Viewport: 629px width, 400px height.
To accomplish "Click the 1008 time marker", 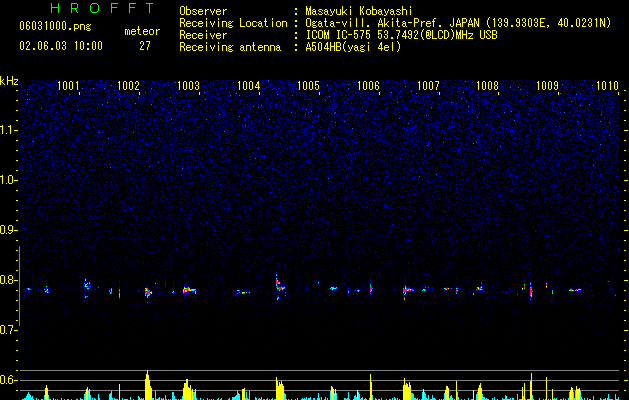I will (487, 86).
